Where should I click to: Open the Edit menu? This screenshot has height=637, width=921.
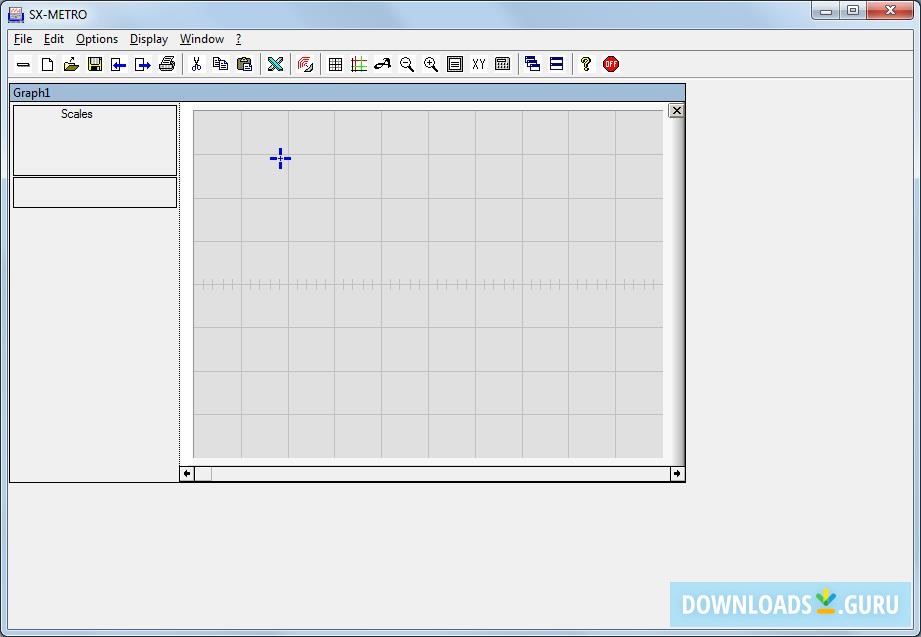click(54, 39)
